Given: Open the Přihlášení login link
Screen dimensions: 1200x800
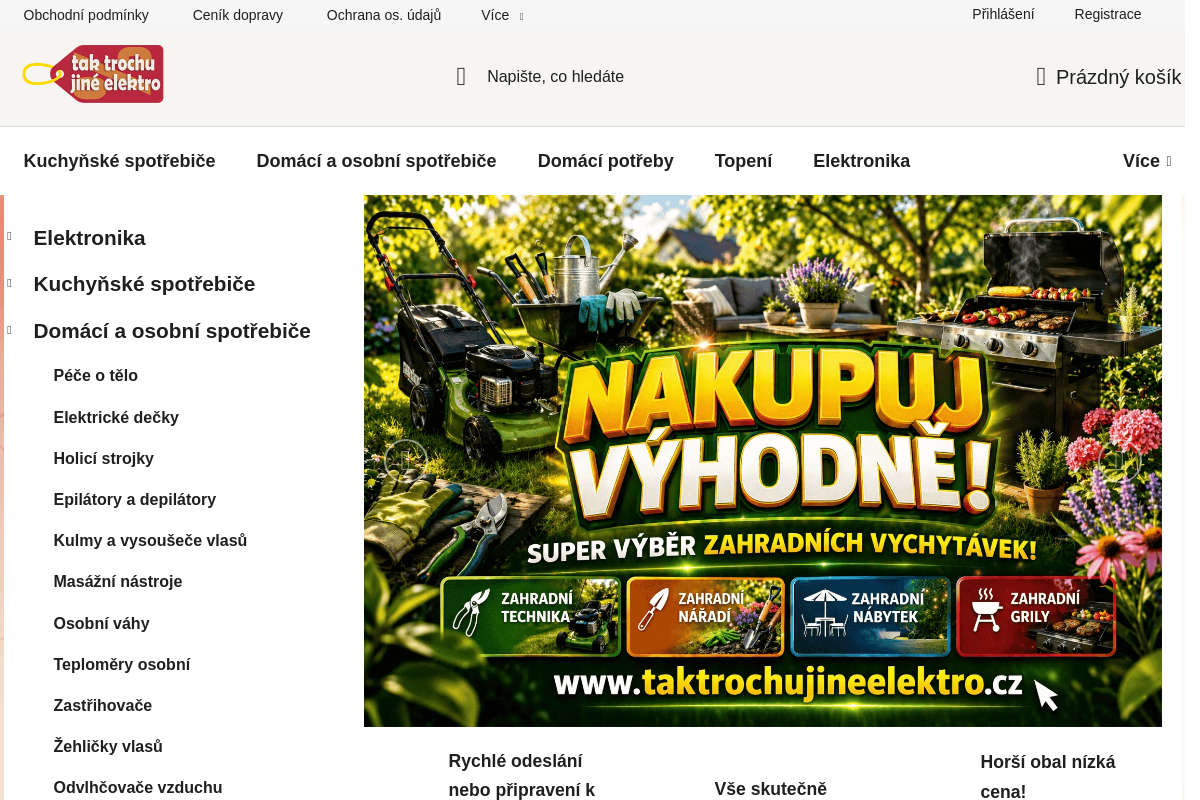Looking at the screenshot, I should coord(1003,14).
